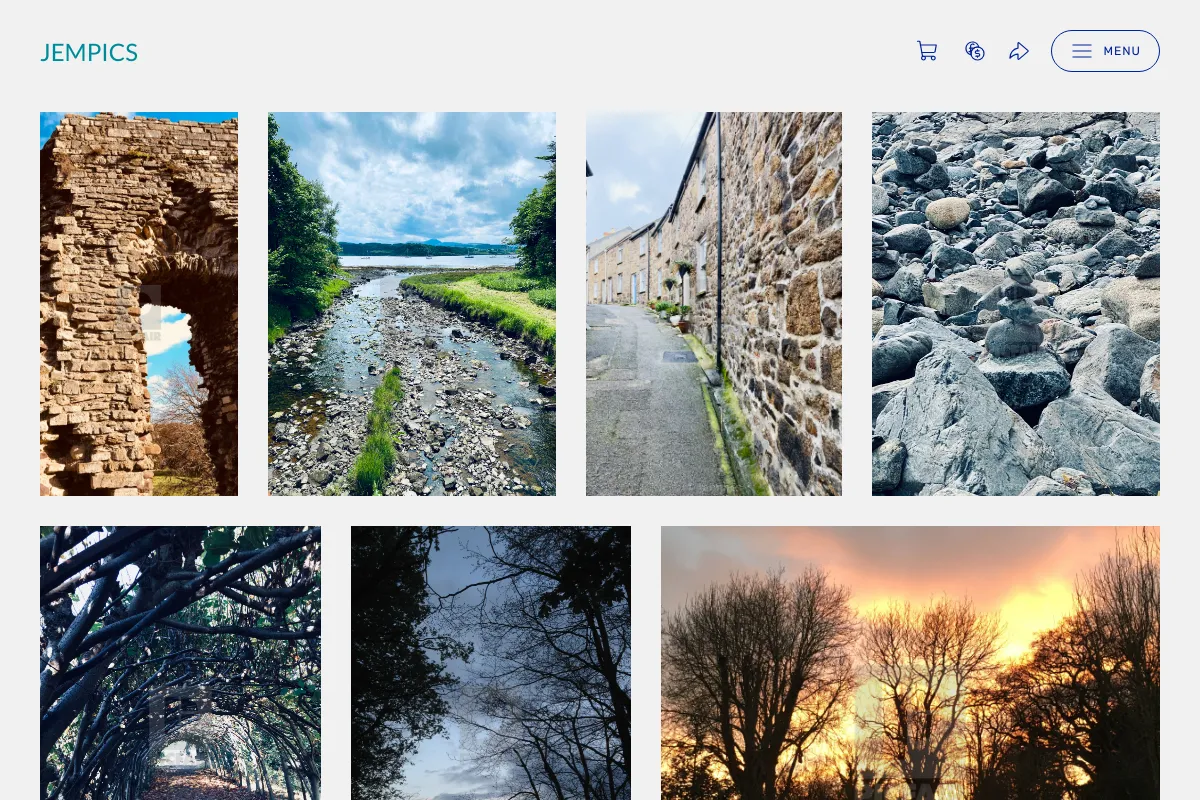Go to the JEMPICS home logo link
Screen dimensions: 1200x800
coord(89,53)
